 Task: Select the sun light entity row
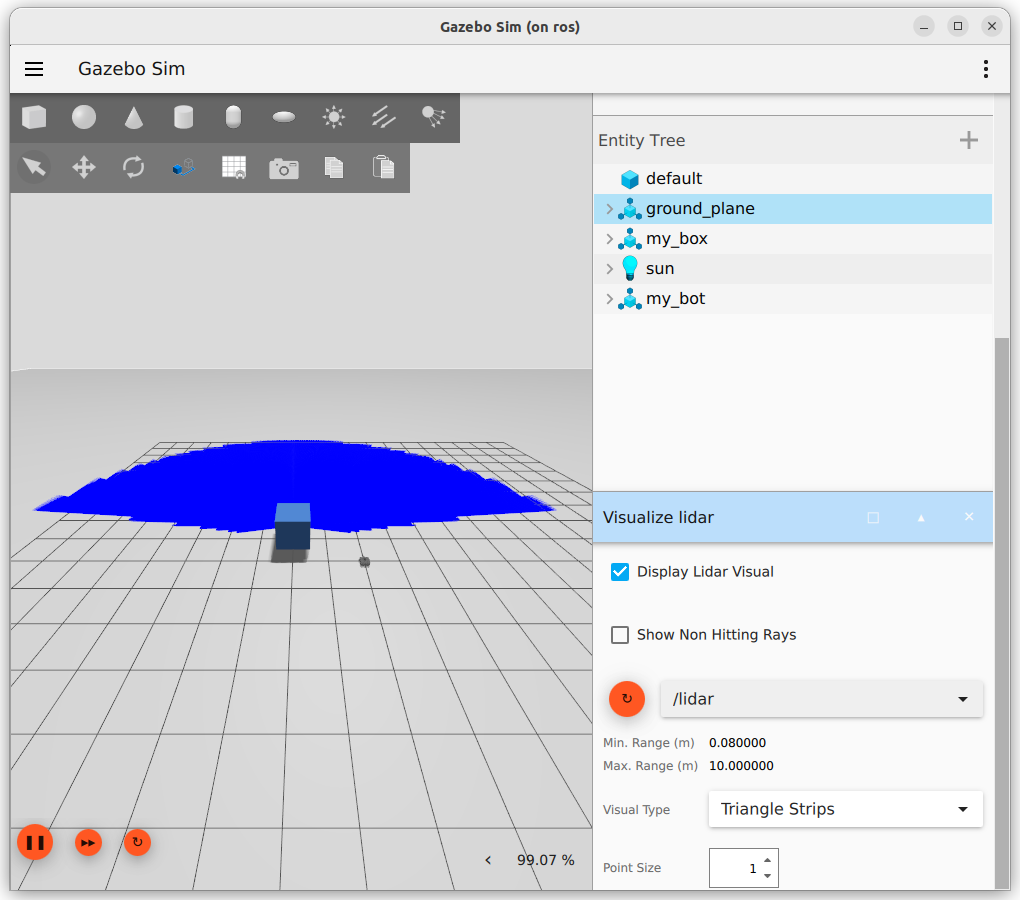793,269
